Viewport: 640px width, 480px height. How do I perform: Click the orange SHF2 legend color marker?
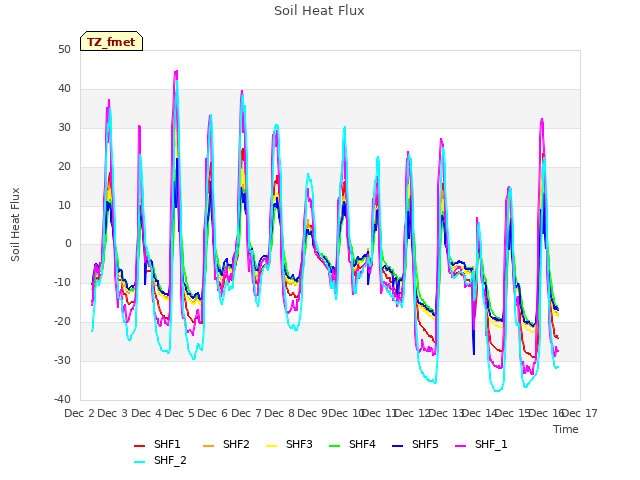click(209, 446)
